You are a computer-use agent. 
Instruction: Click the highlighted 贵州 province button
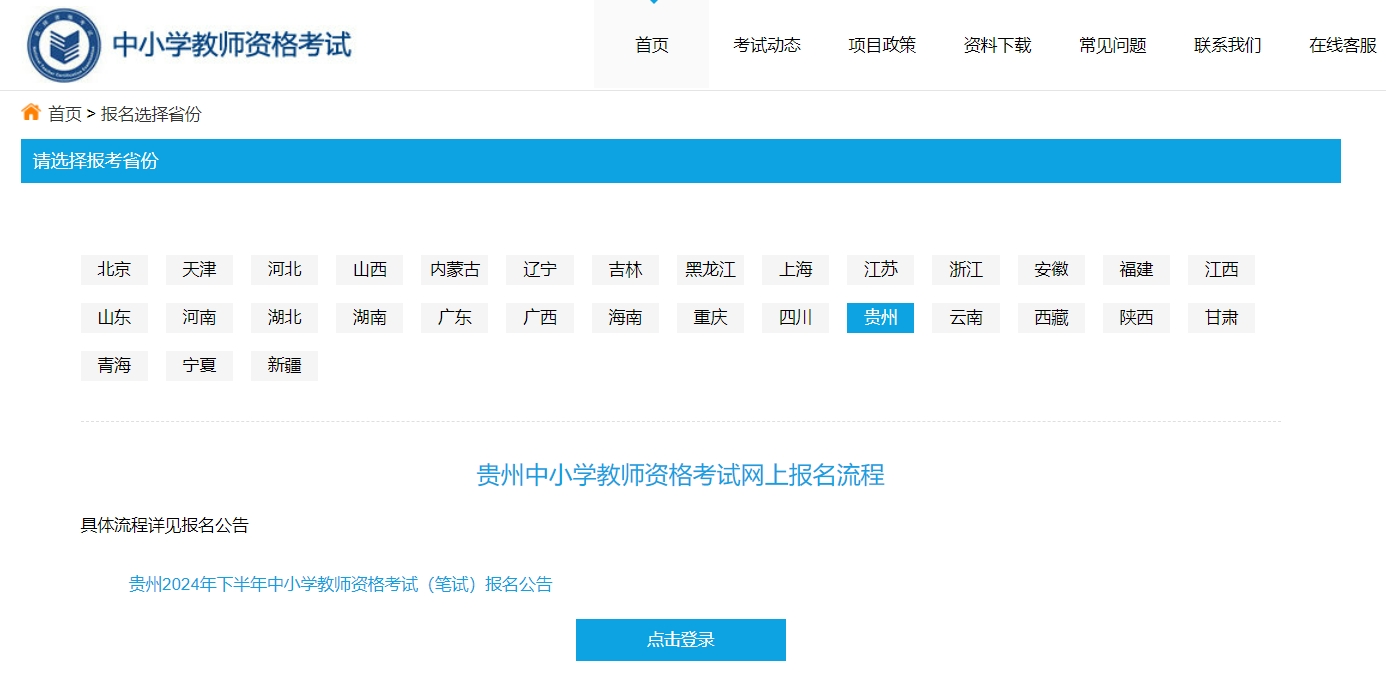pos(880,318)
